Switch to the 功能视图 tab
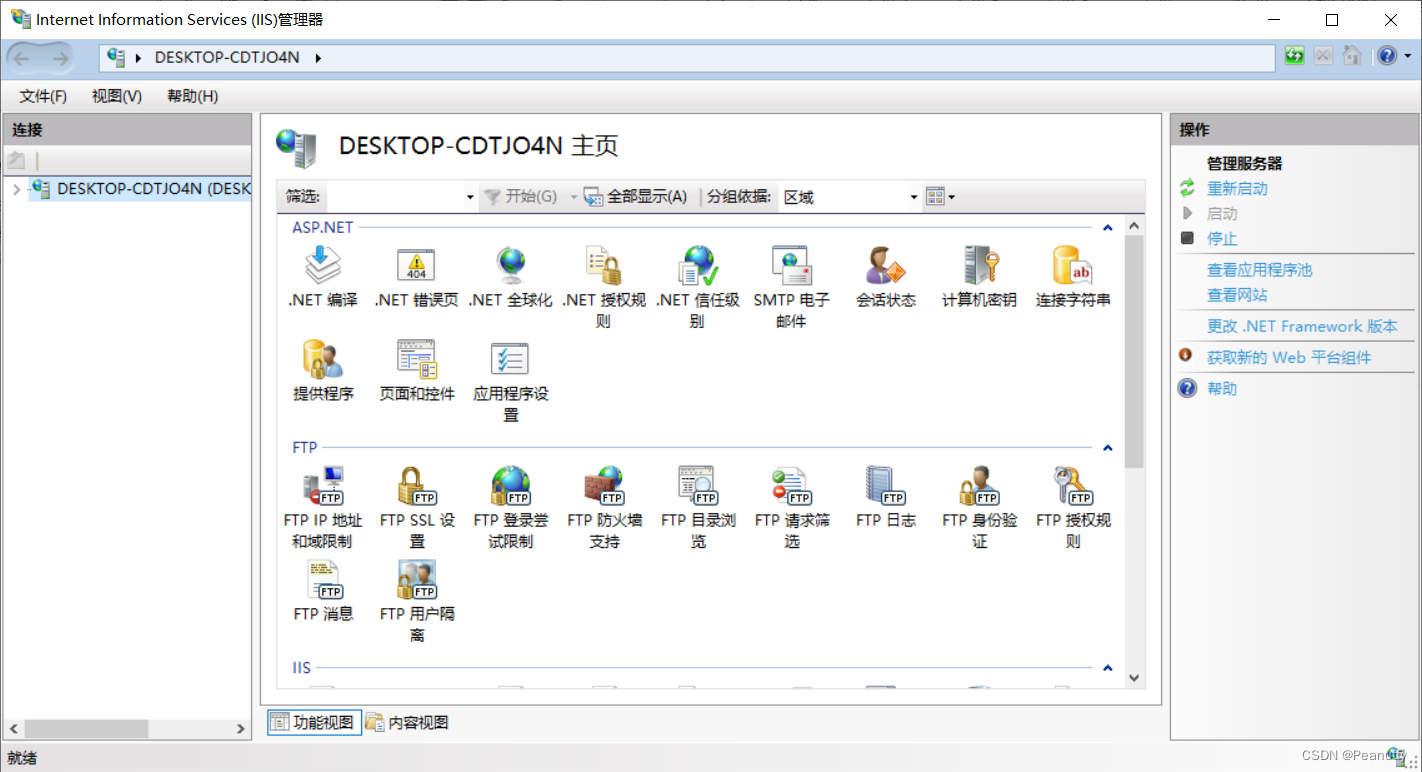This screenshot has width=1422, height=772. click(x=314, y=722)
